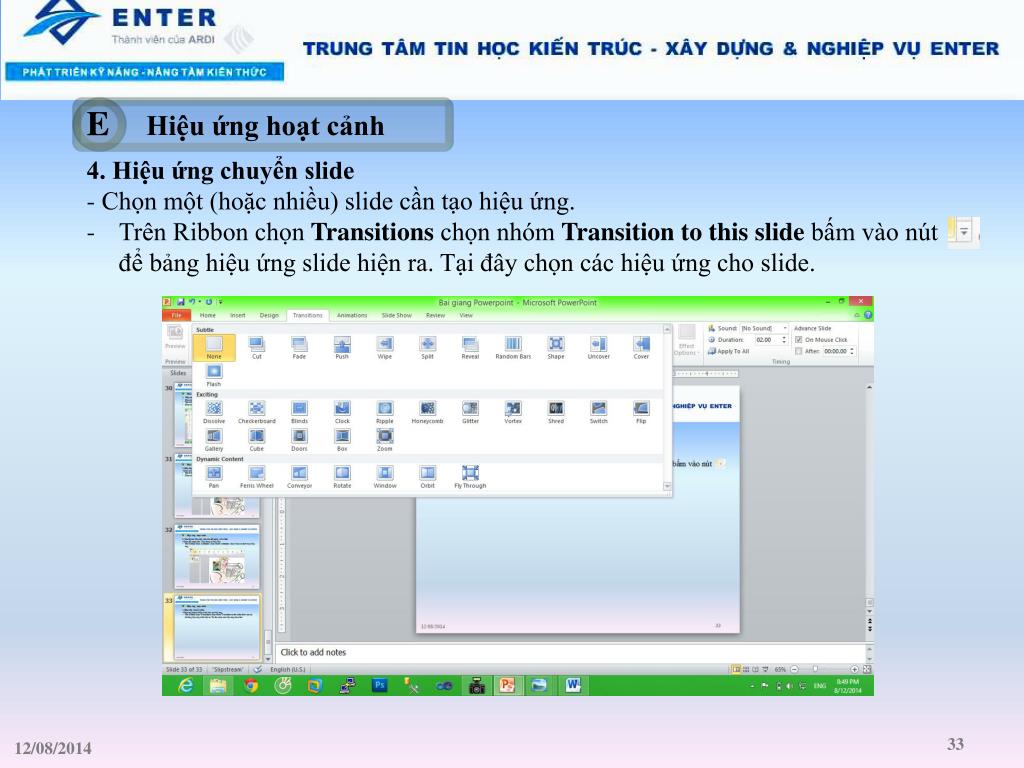Image resolution: width=1024 pixels, height=768 pixels.
Task: Open the Sound dropdown list
Action: (784, 328)
